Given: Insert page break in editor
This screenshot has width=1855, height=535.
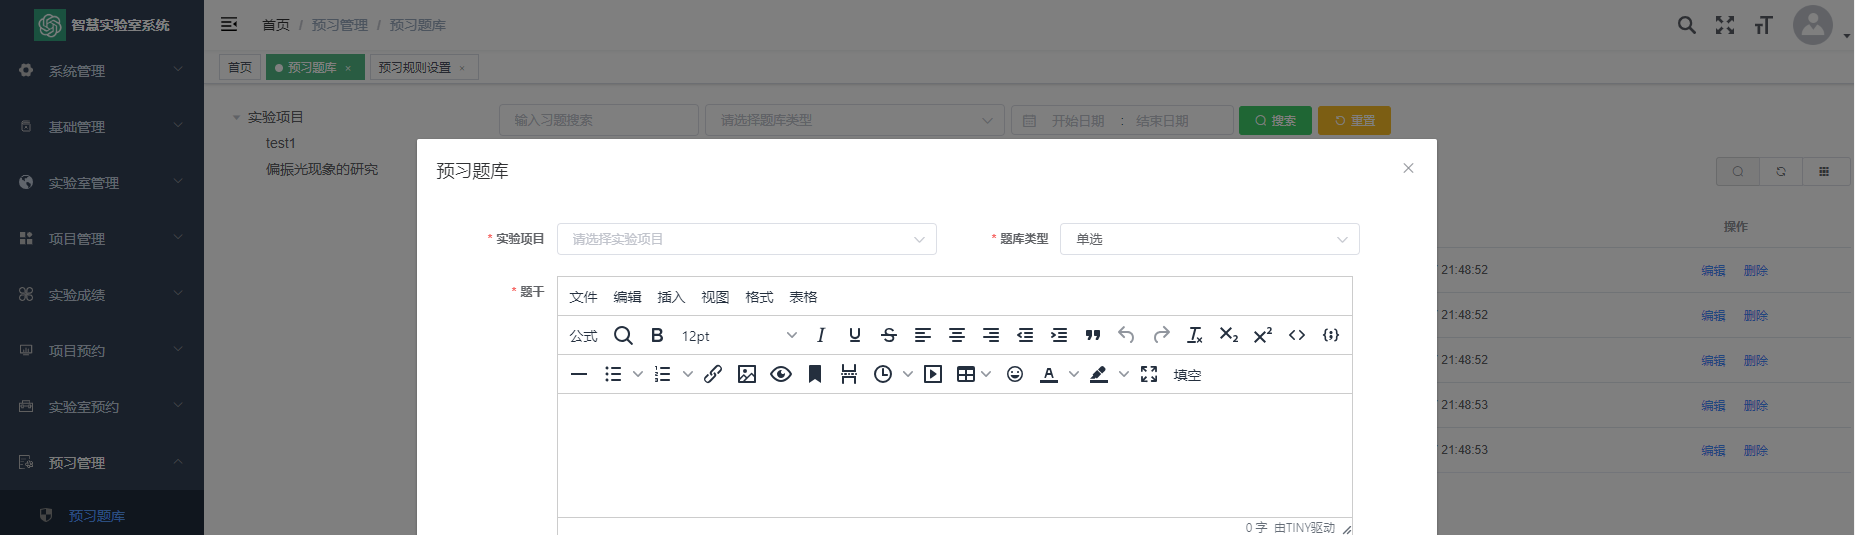Looking at the screenshot, I should point(849,374).
